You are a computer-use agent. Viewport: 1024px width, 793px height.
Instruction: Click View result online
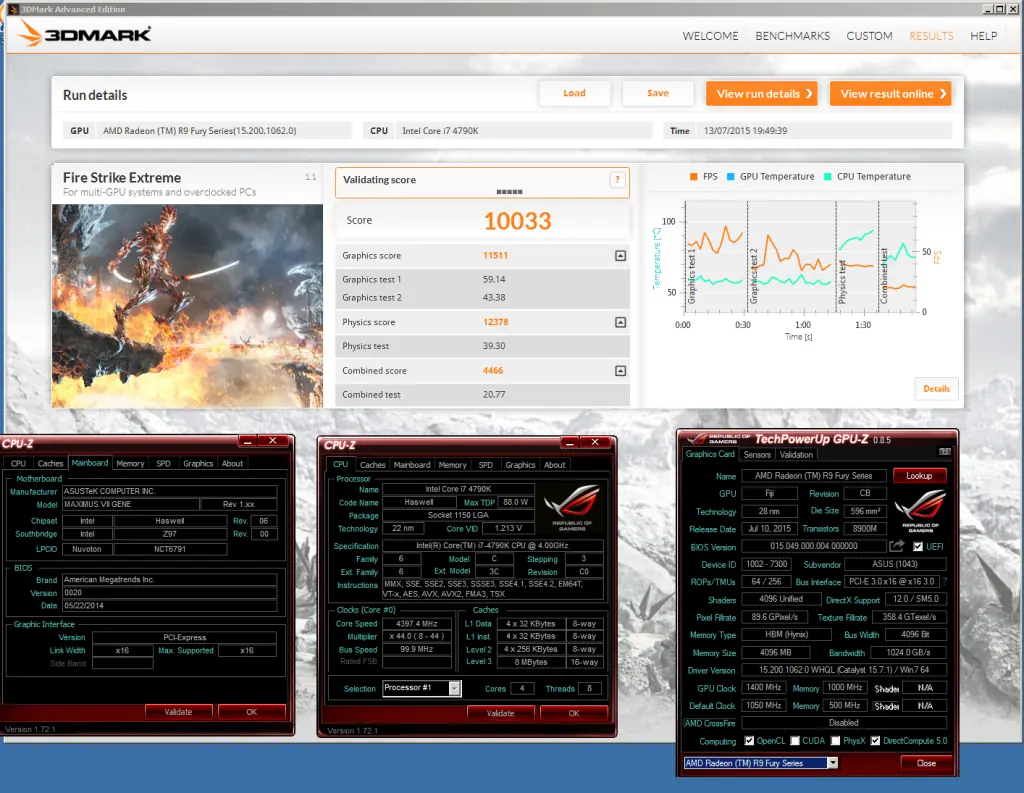tap(890, 93)
